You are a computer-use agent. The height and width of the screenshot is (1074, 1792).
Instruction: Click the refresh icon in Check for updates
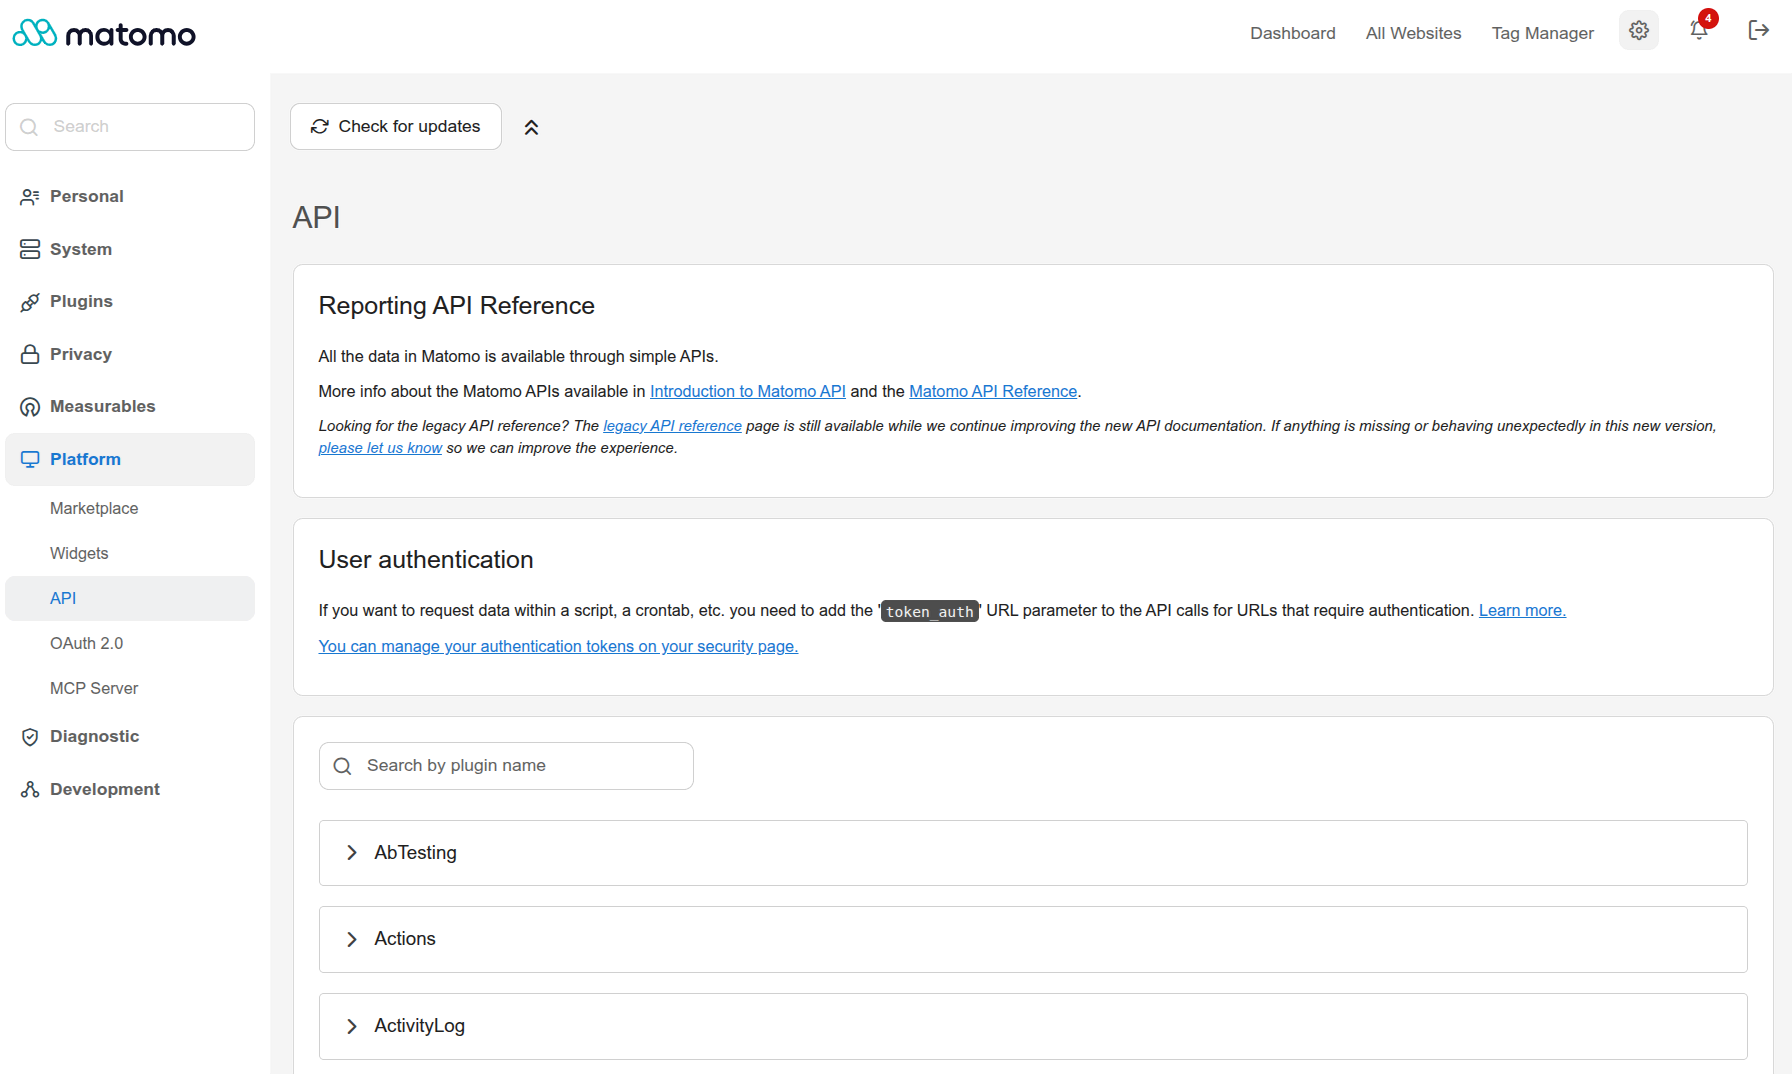click(320, 126)
